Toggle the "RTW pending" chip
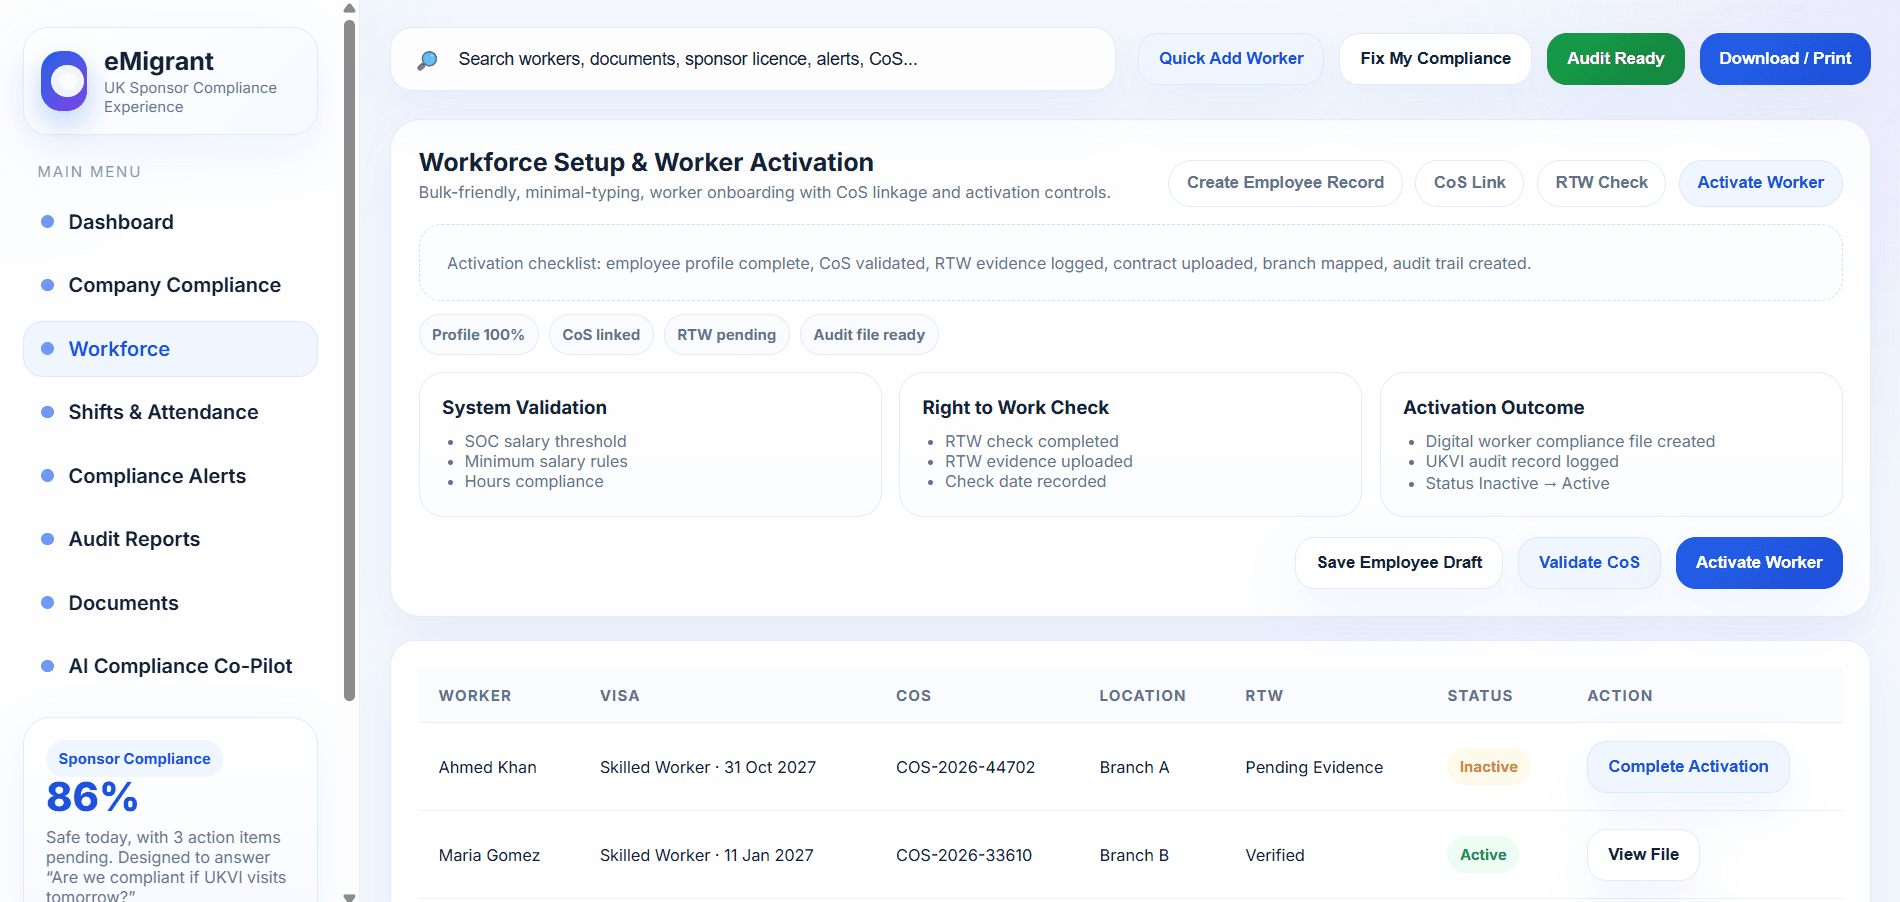 pos(726,334)
